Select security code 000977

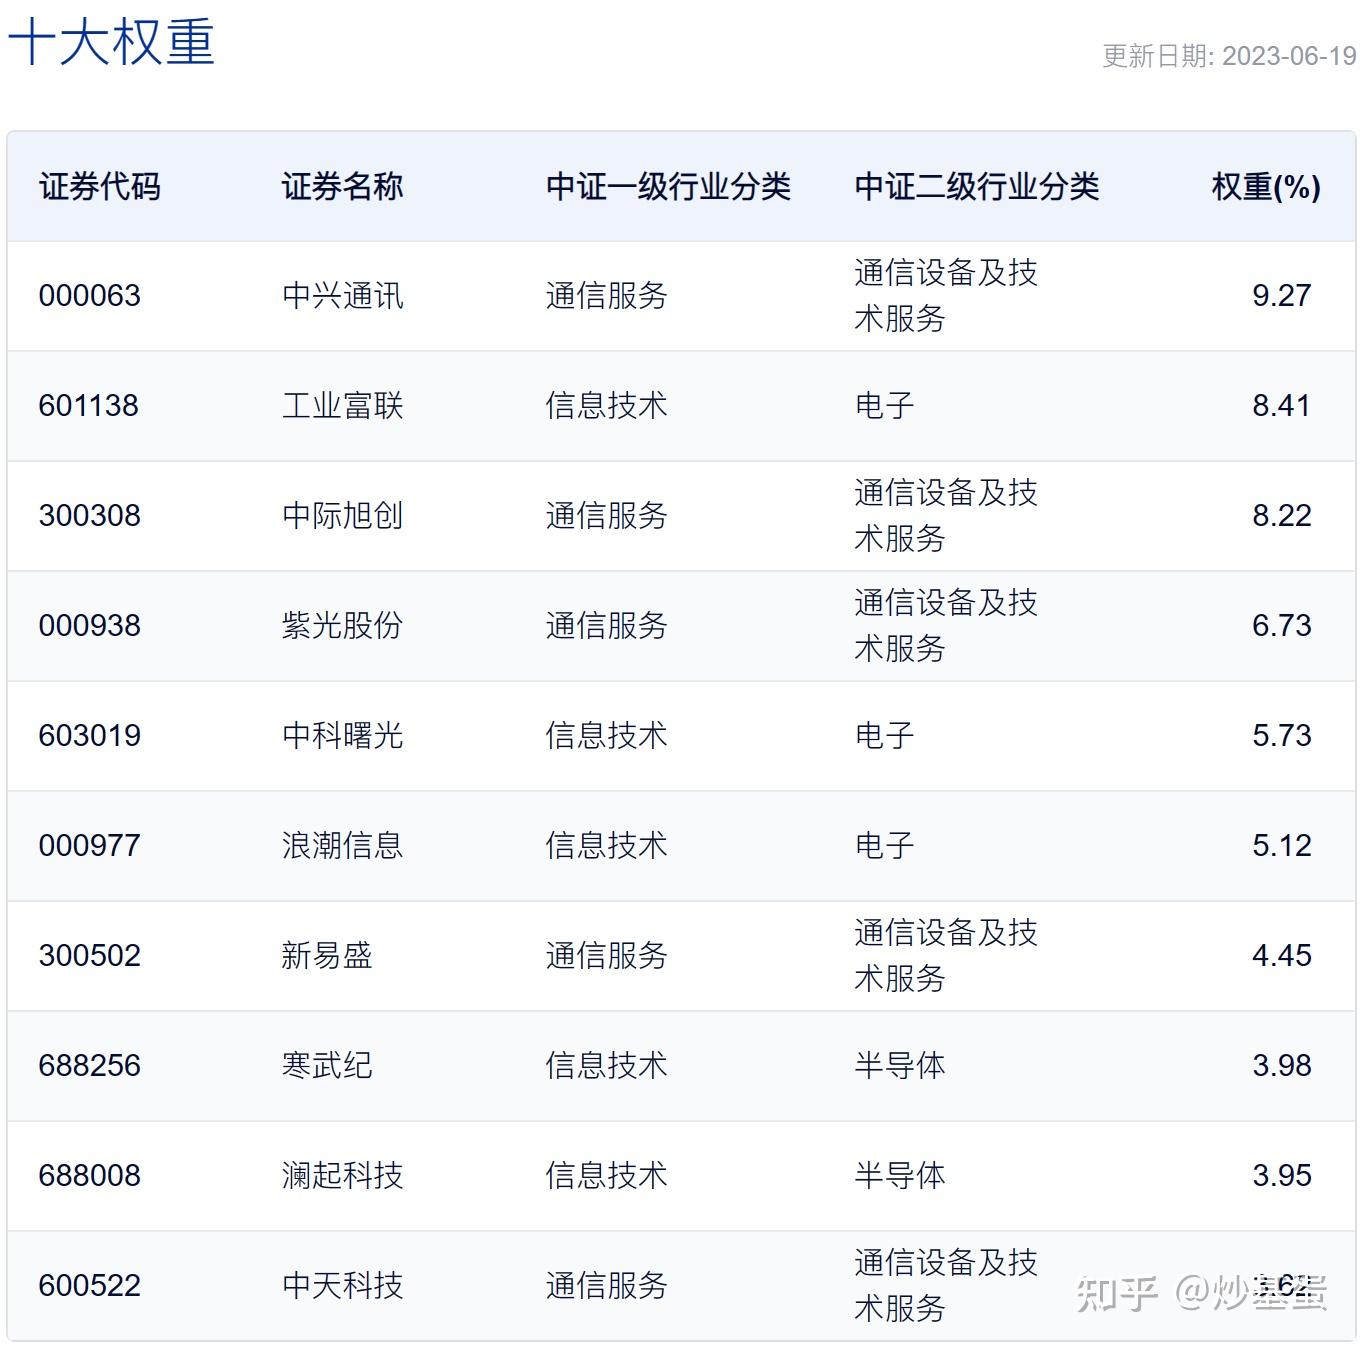(x=90, y=846)
